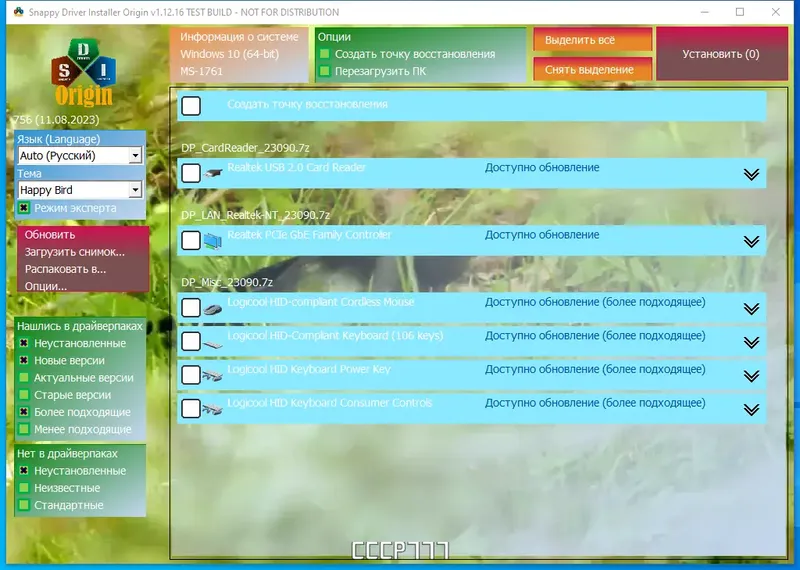The image size is (800, 570).
Task: Open 'Опции...' in the left menu
Action: (x=45, y=286)
